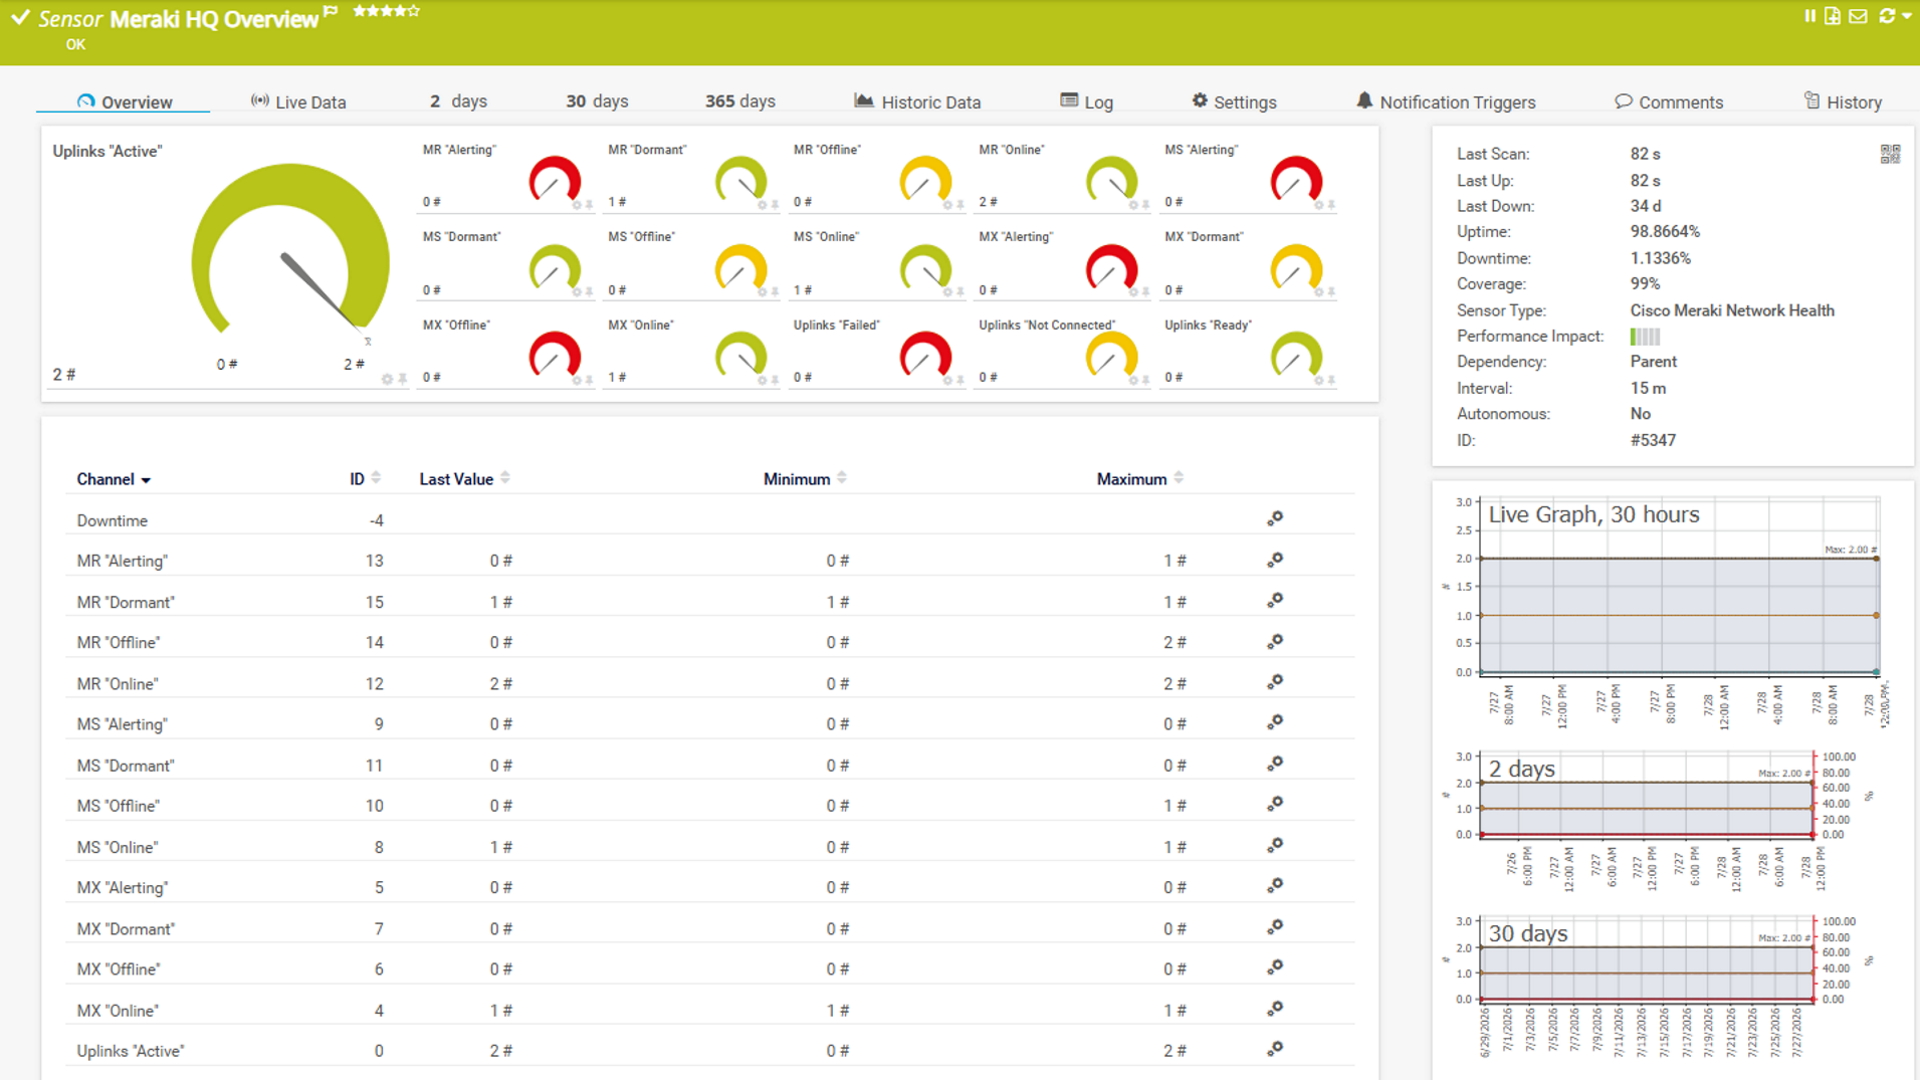Image resolution: width=1920 pixels, height=1080 pixels.
Task: Click the MS "Alerting" small gauge
Action: coord(1296,180)
